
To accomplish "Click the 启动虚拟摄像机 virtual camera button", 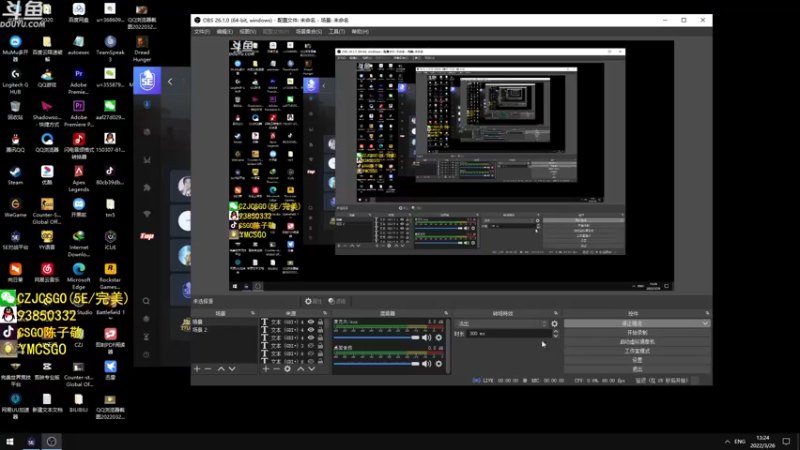I will [x=637, y=342].
